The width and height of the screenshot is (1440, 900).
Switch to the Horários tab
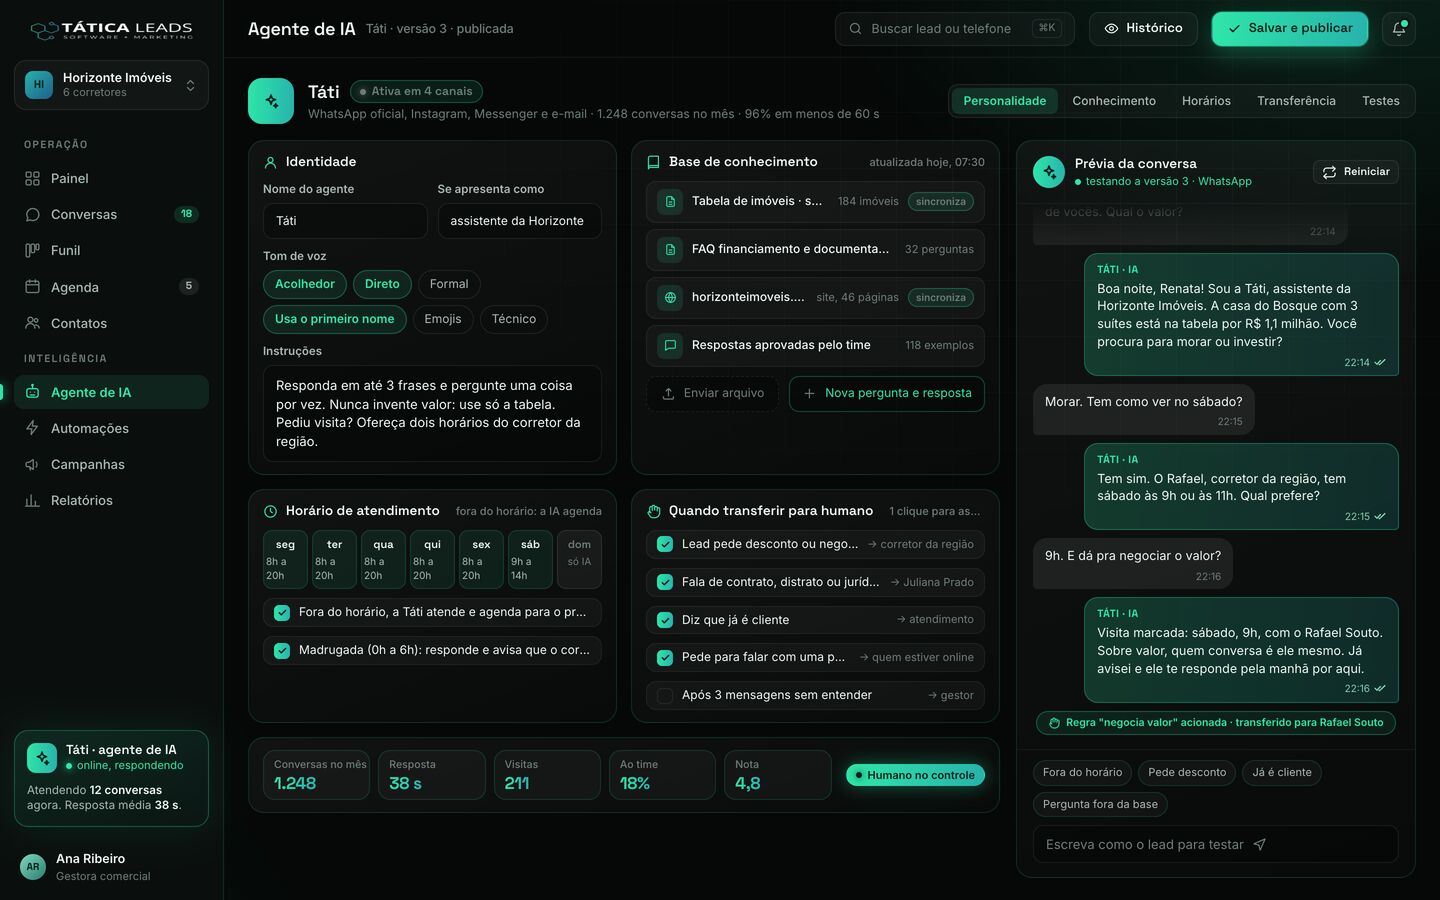pos(1206,101)
